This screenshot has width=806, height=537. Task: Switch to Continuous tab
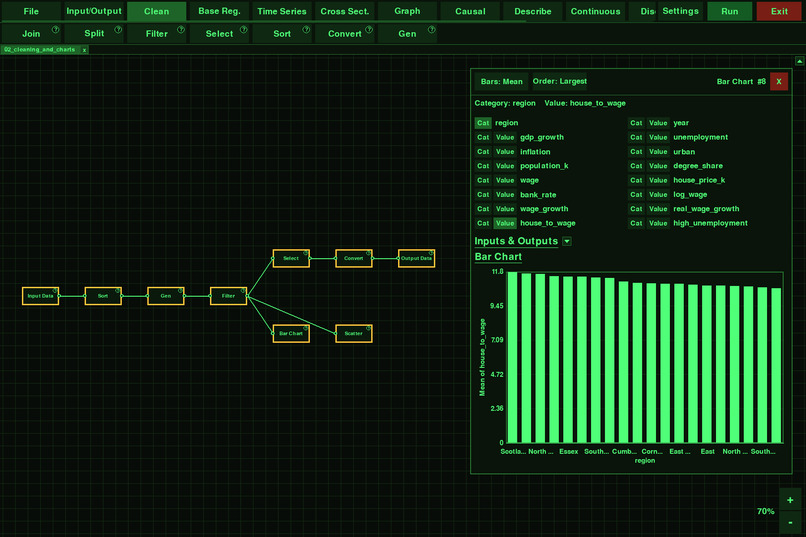(x=595, y=11)
